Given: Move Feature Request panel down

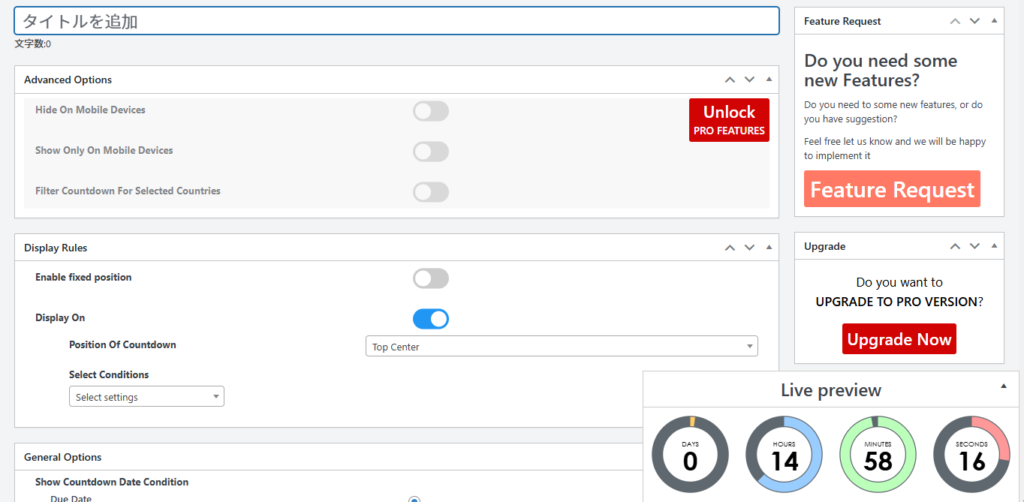Looking at the screenshot, I should 974,21.
